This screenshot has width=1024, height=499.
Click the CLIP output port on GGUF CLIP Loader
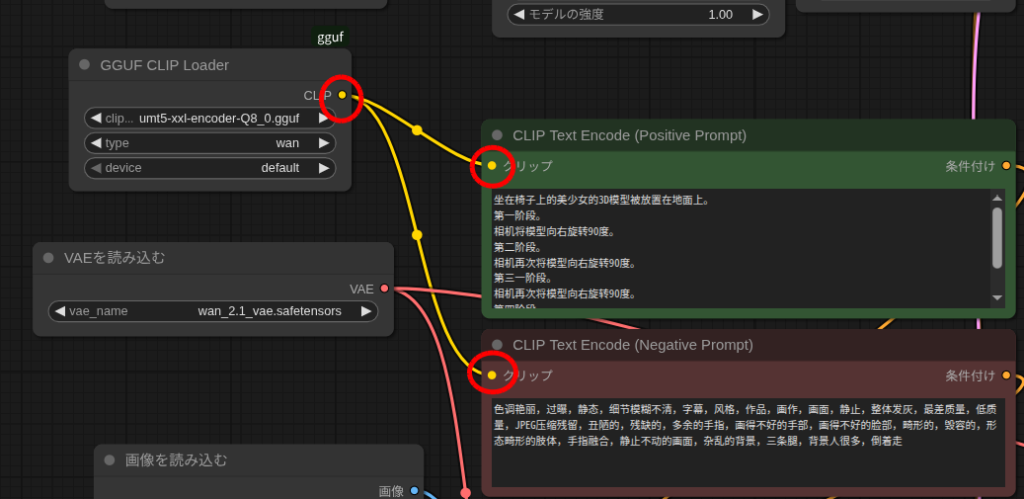pos(342,95)
